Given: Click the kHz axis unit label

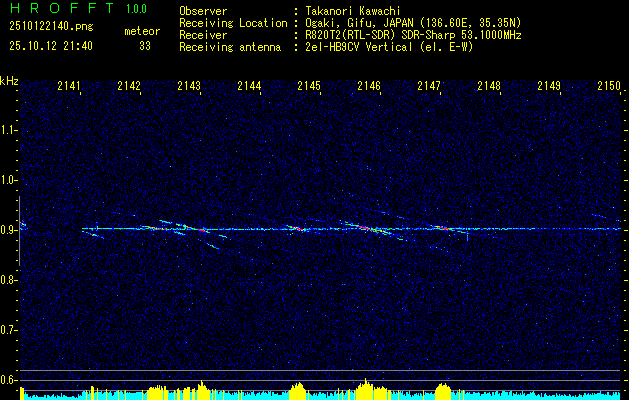Looking at the screenshot, I should 9,81.
